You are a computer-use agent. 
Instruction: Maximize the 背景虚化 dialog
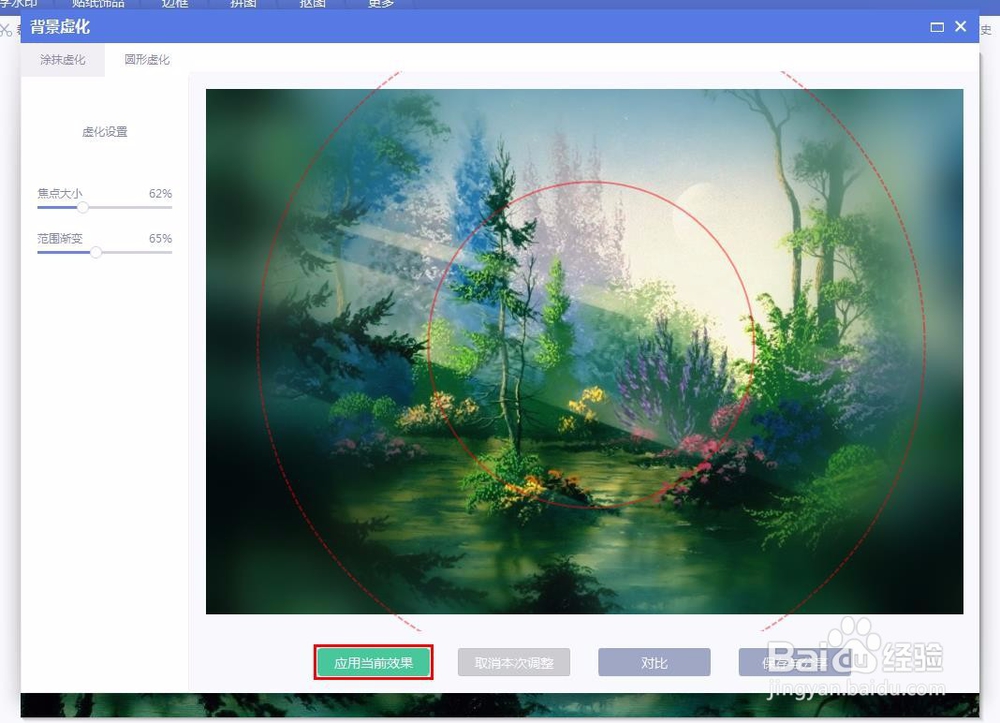click(937, 27)
